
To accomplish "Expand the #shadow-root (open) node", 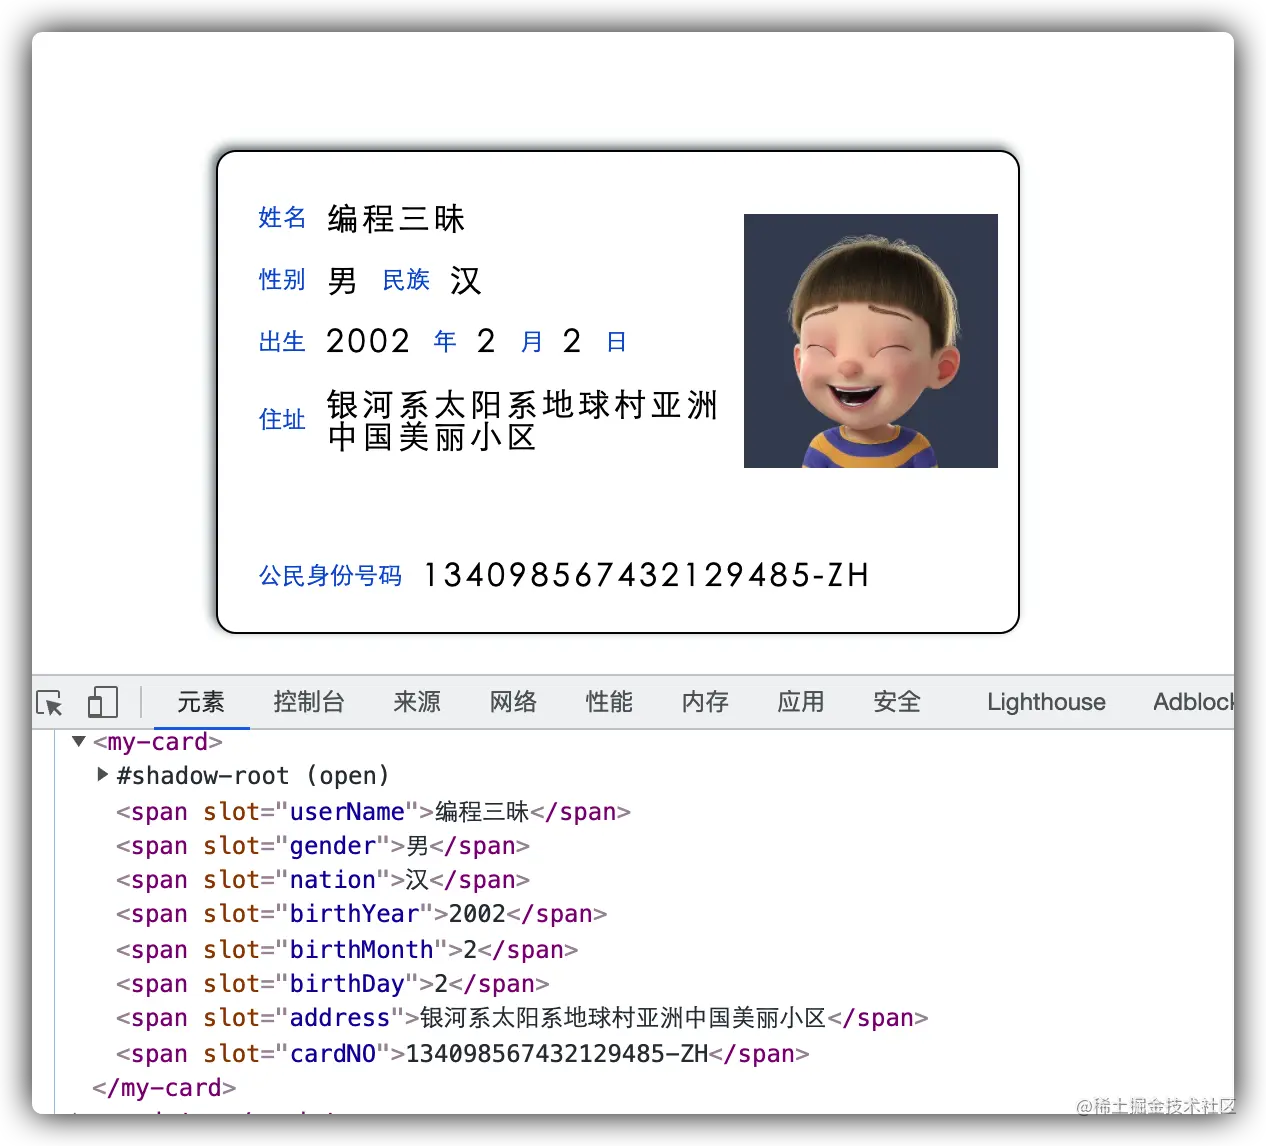I will click(x=102, y=774).
